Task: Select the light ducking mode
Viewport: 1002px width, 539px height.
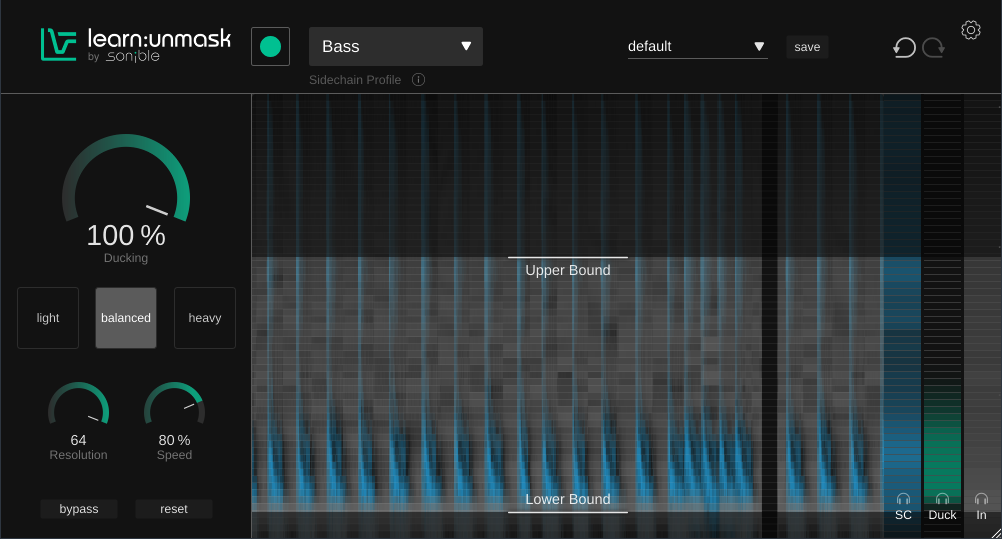Action: (x=48, y=318)
